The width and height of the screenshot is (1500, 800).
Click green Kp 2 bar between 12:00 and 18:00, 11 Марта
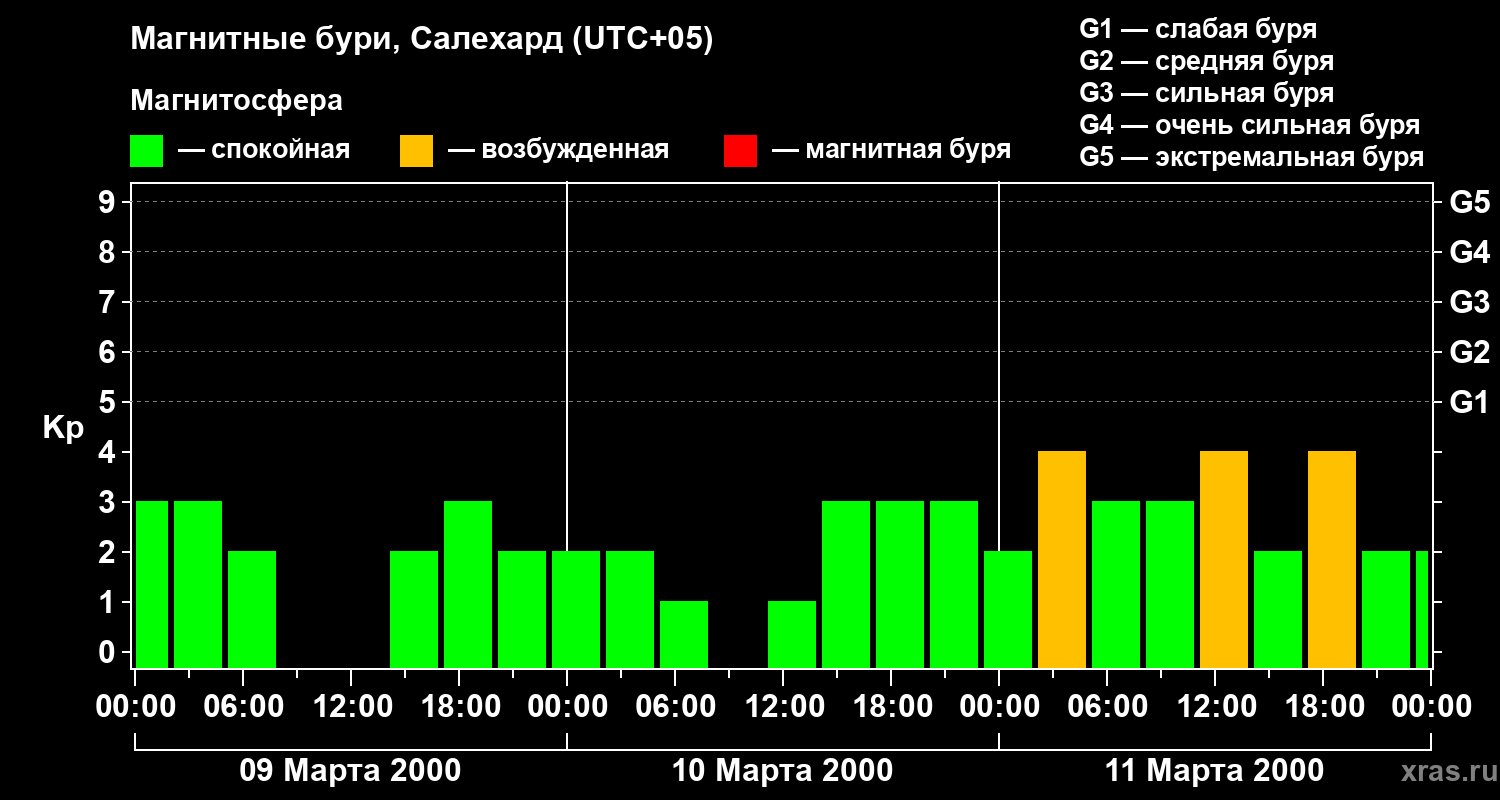1278,610
